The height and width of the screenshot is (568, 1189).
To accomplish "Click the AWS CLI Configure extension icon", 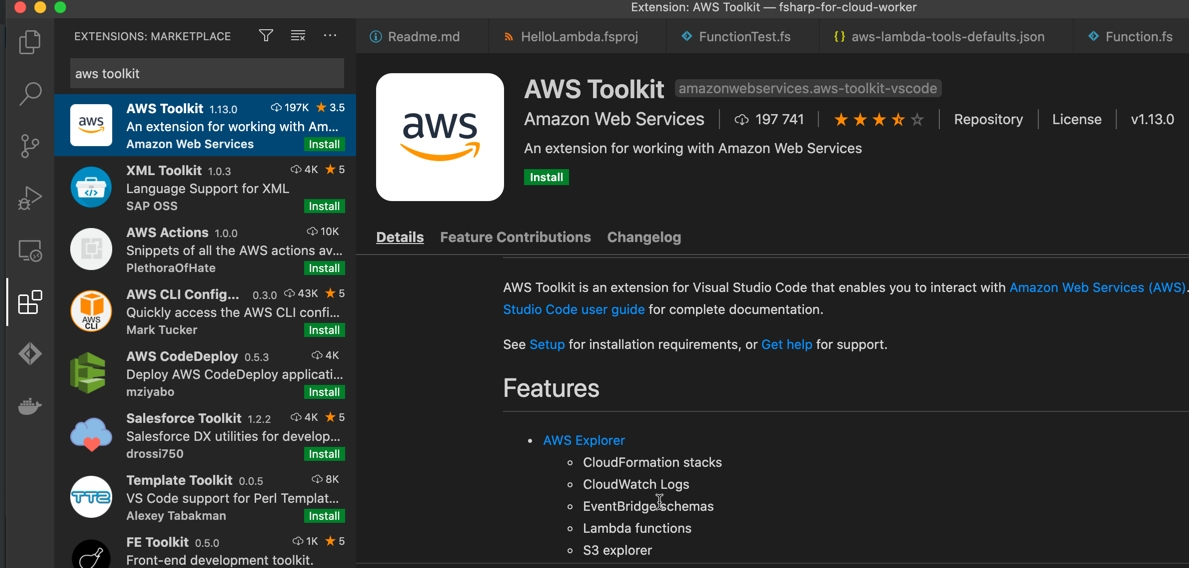I will [91, 311].
